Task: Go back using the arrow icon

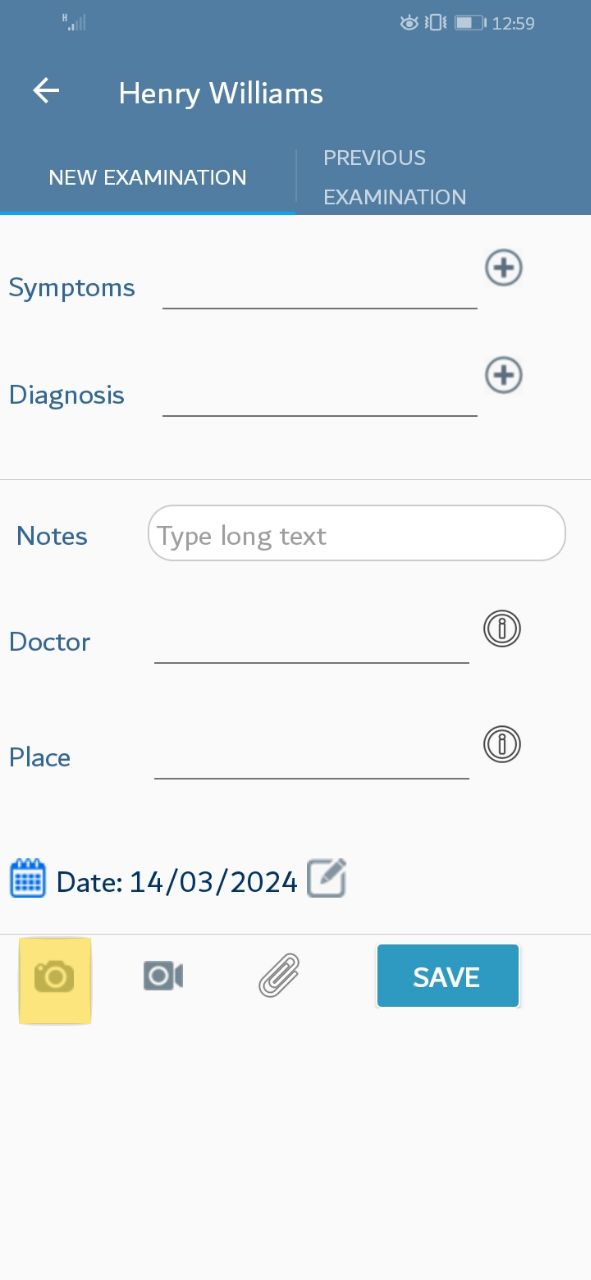Action: tap(46, 91)
